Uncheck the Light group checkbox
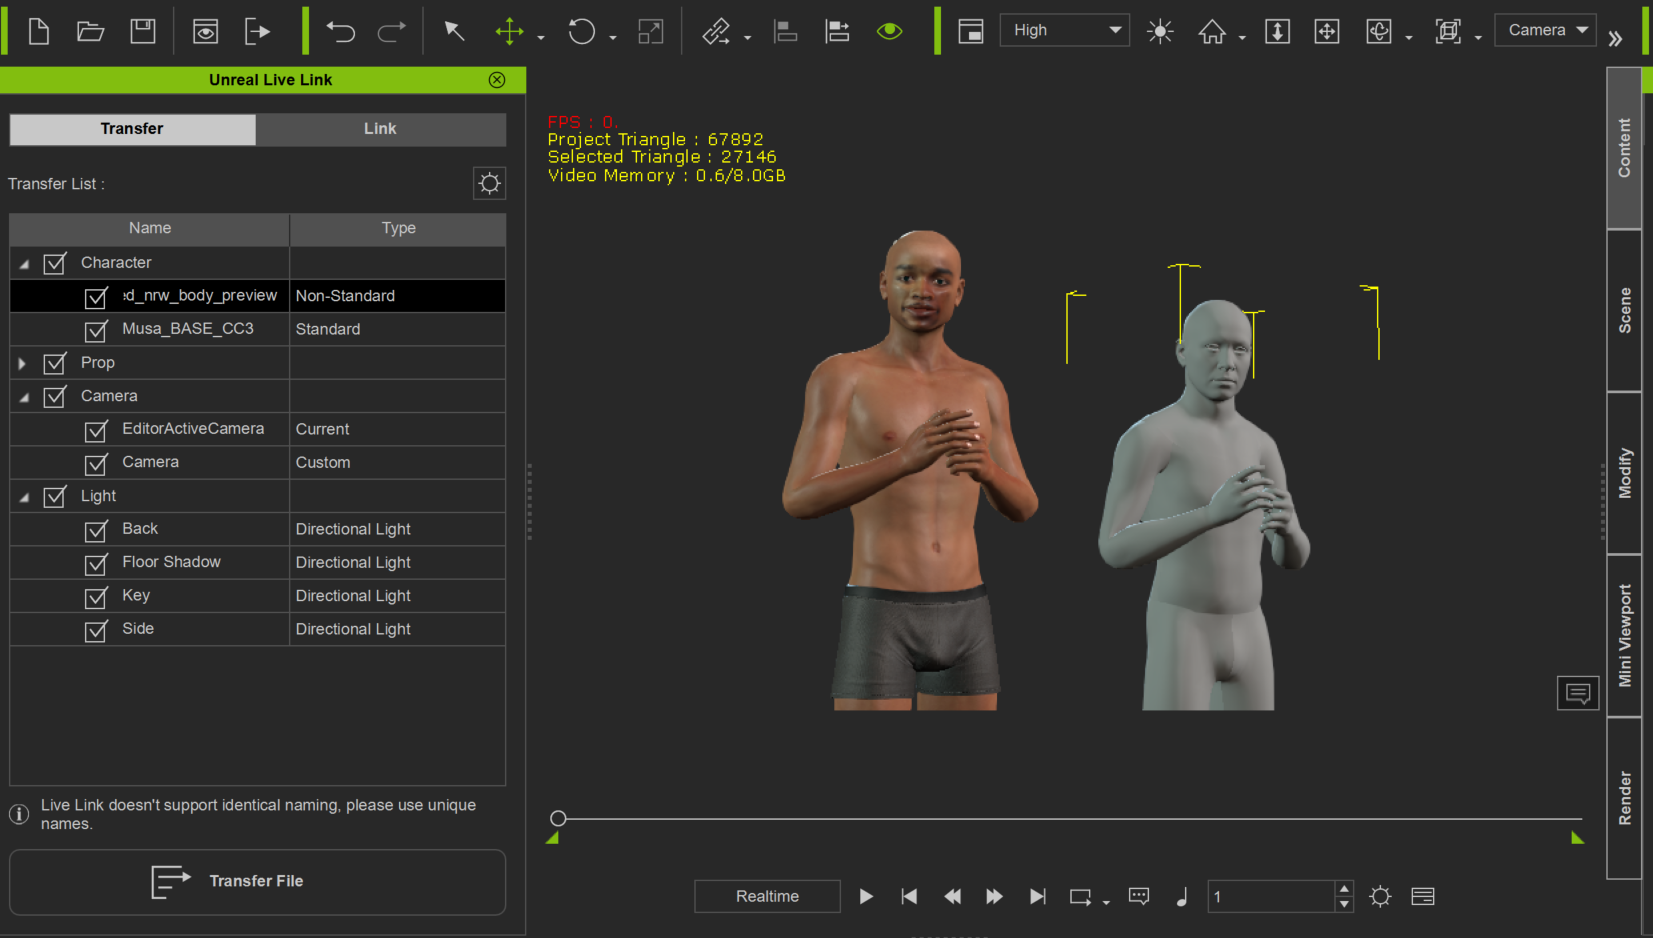 pos(55,497)
